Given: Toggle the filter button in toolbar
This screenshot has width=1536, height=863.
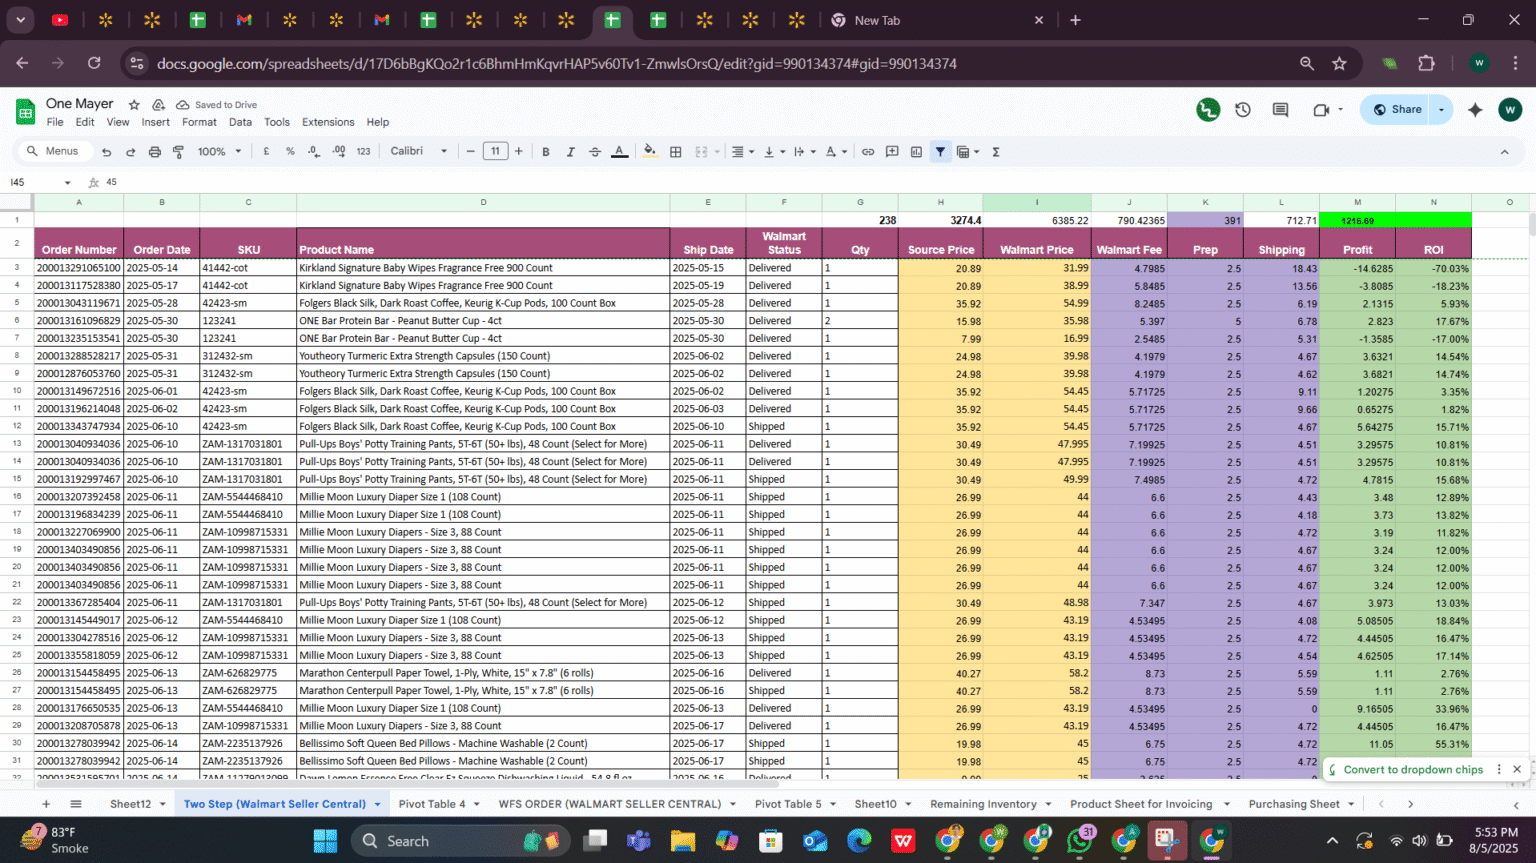Looking at the screenshot, I should pos(940,152).
